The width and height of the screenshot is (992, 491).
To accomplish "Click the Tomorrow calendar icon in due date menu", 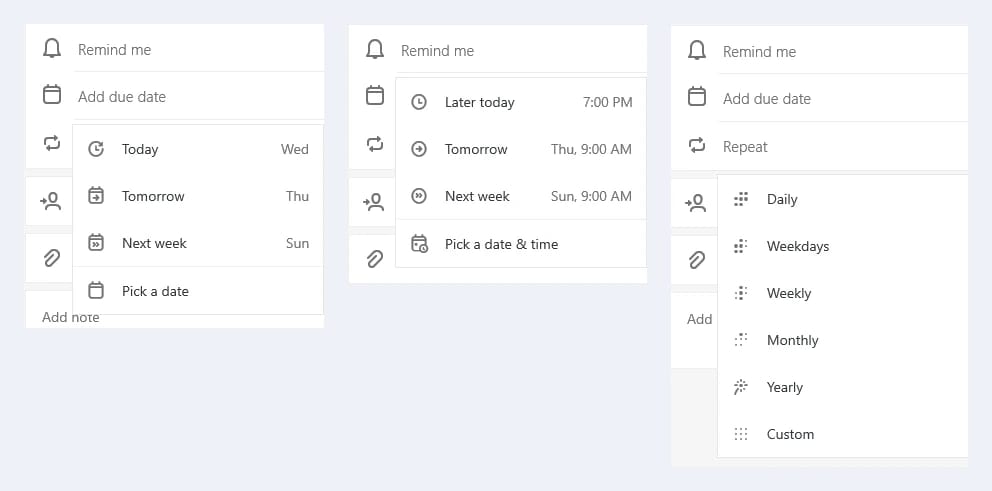I will (96, 196).
